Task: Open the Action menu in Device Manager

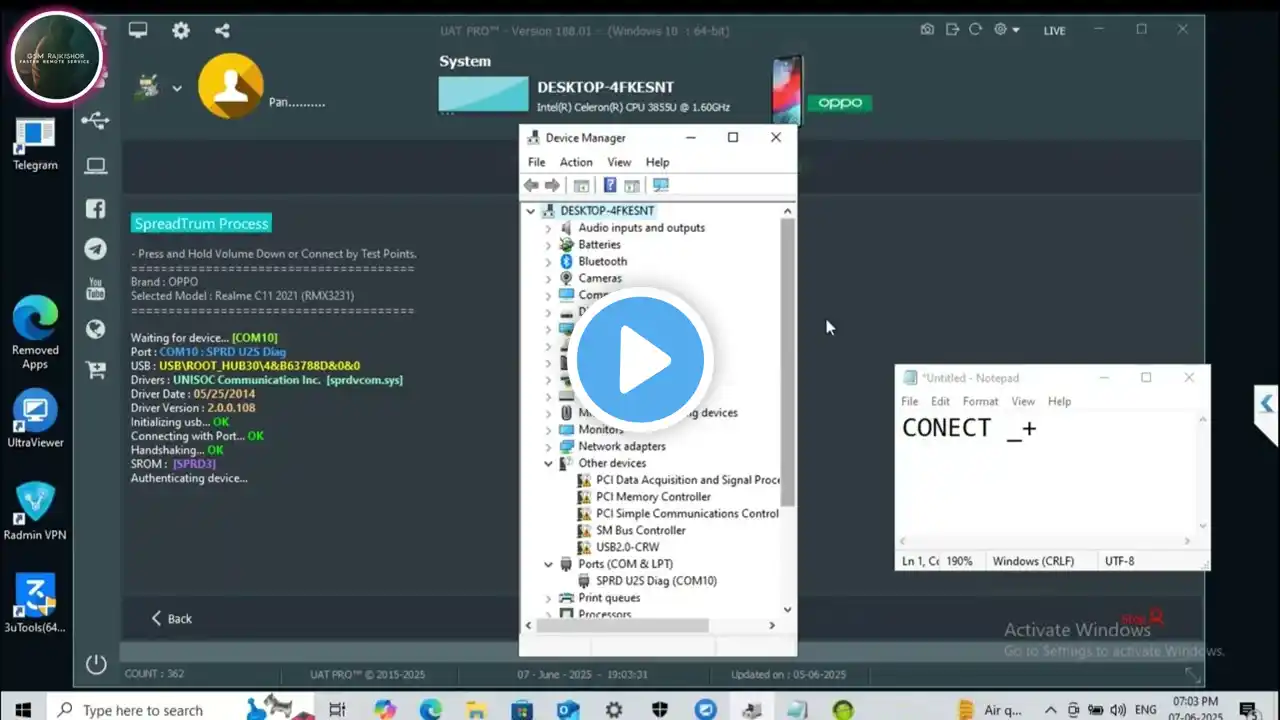Action: 576,162
